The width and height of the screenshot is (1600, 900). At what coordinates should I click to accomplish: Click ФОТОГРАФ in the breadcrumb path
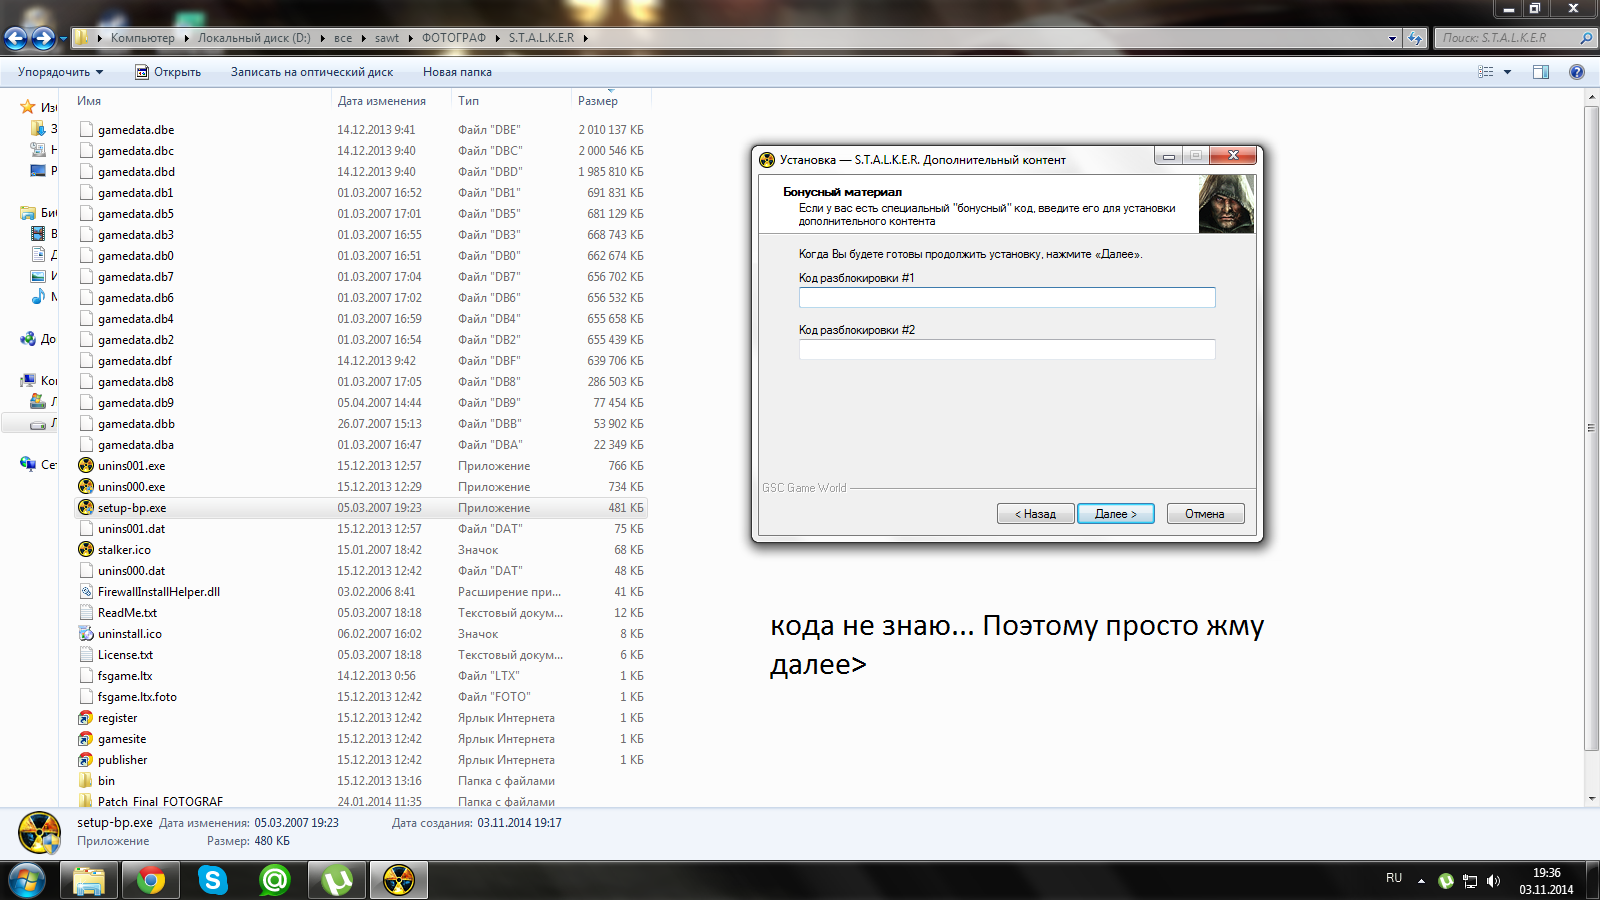click(453, 38)
